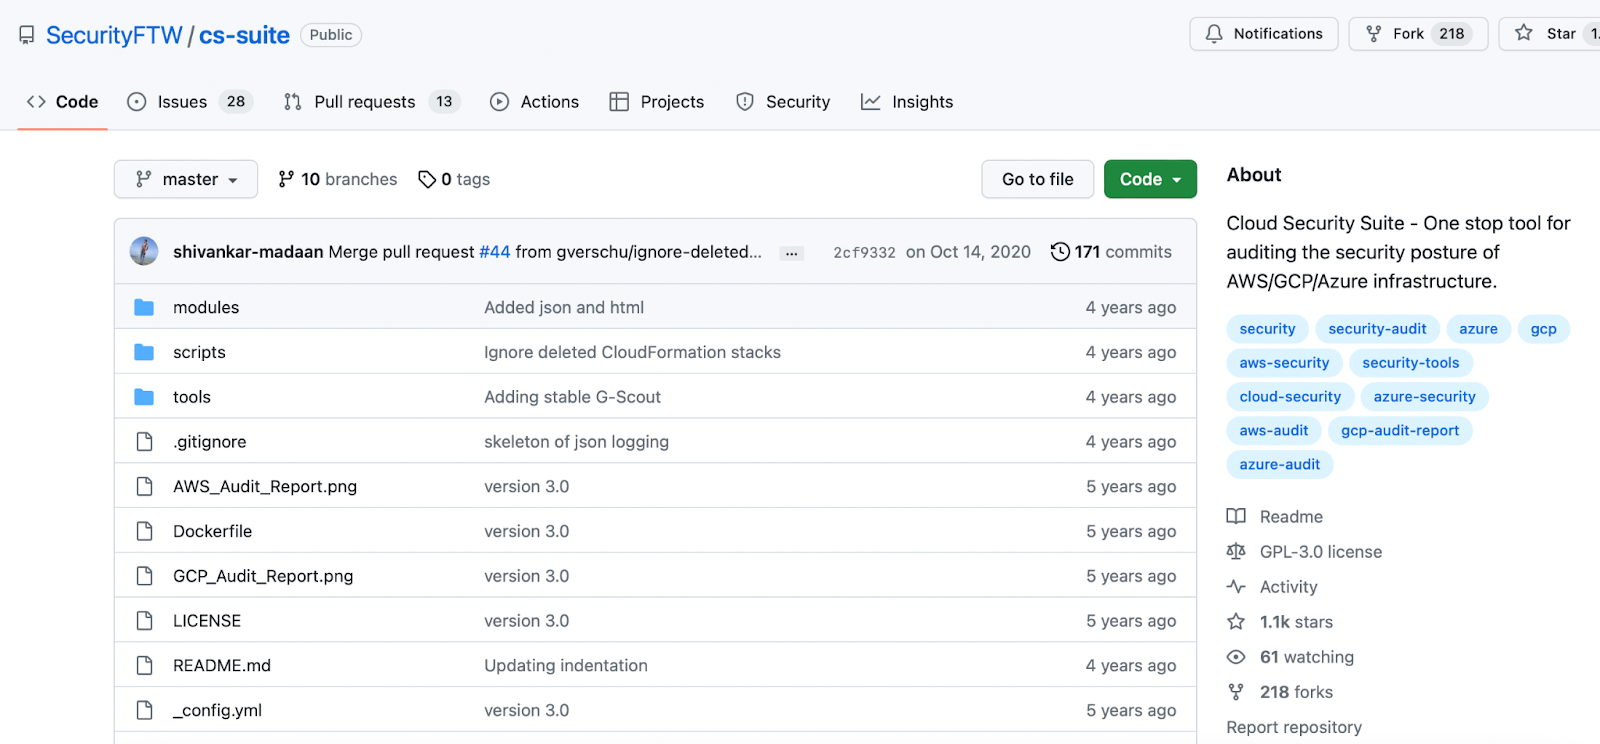The image size is (1600, 744).
Task: Open the green Code dropdown button
Action: [x=1150, y=179]
